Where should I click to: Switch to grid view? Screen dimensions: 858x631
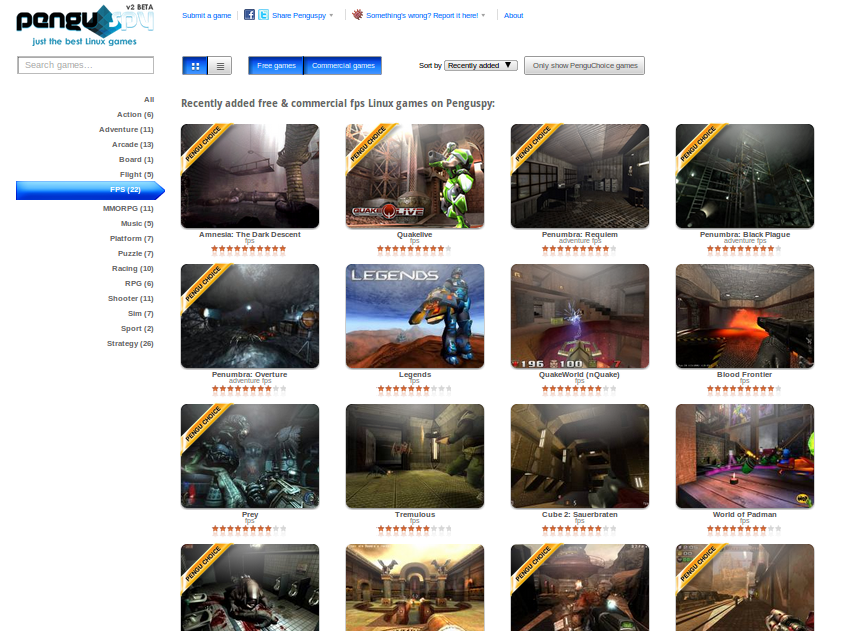(x=195, y=66)
